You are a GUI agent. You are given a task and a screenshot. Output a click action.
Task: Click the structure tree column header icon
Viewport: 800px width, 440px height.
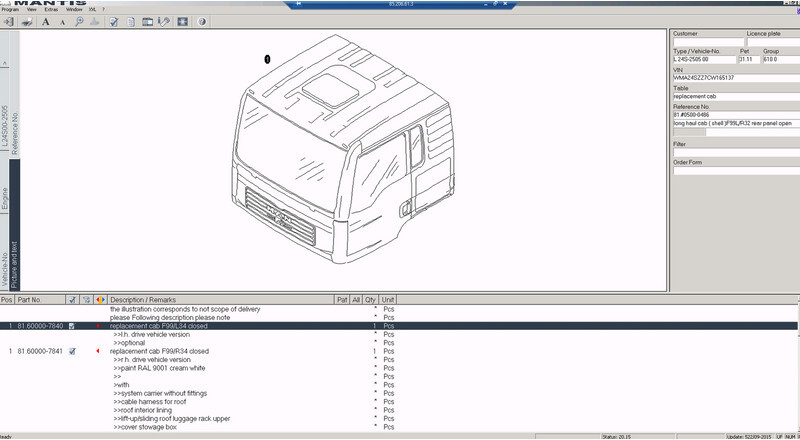point(87,300)
